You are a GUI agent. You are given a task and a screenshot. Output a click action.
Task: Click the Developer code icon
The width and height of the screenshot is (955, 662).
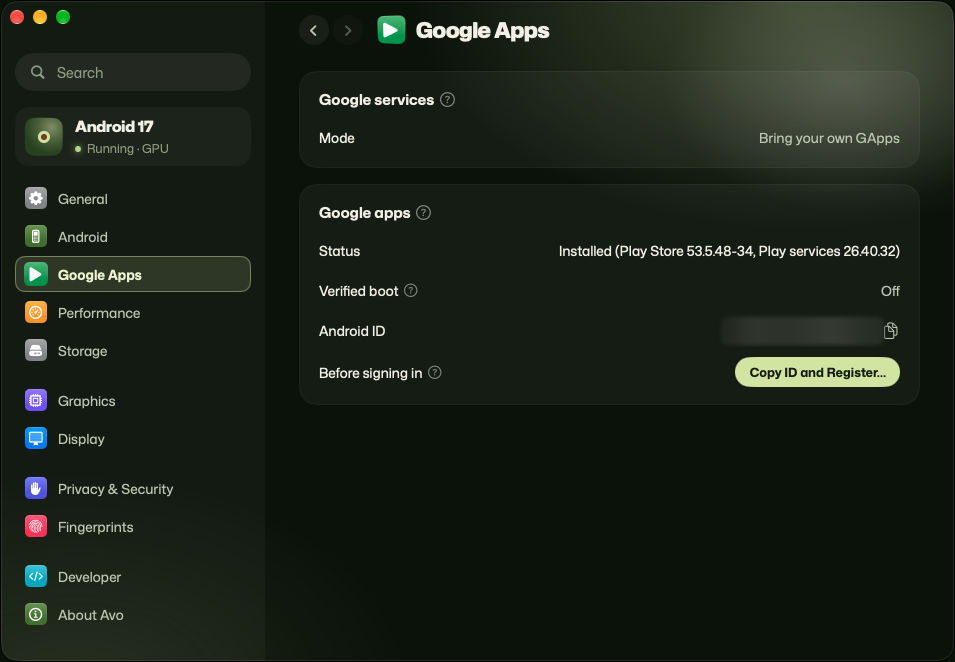(x=36, y=577)
